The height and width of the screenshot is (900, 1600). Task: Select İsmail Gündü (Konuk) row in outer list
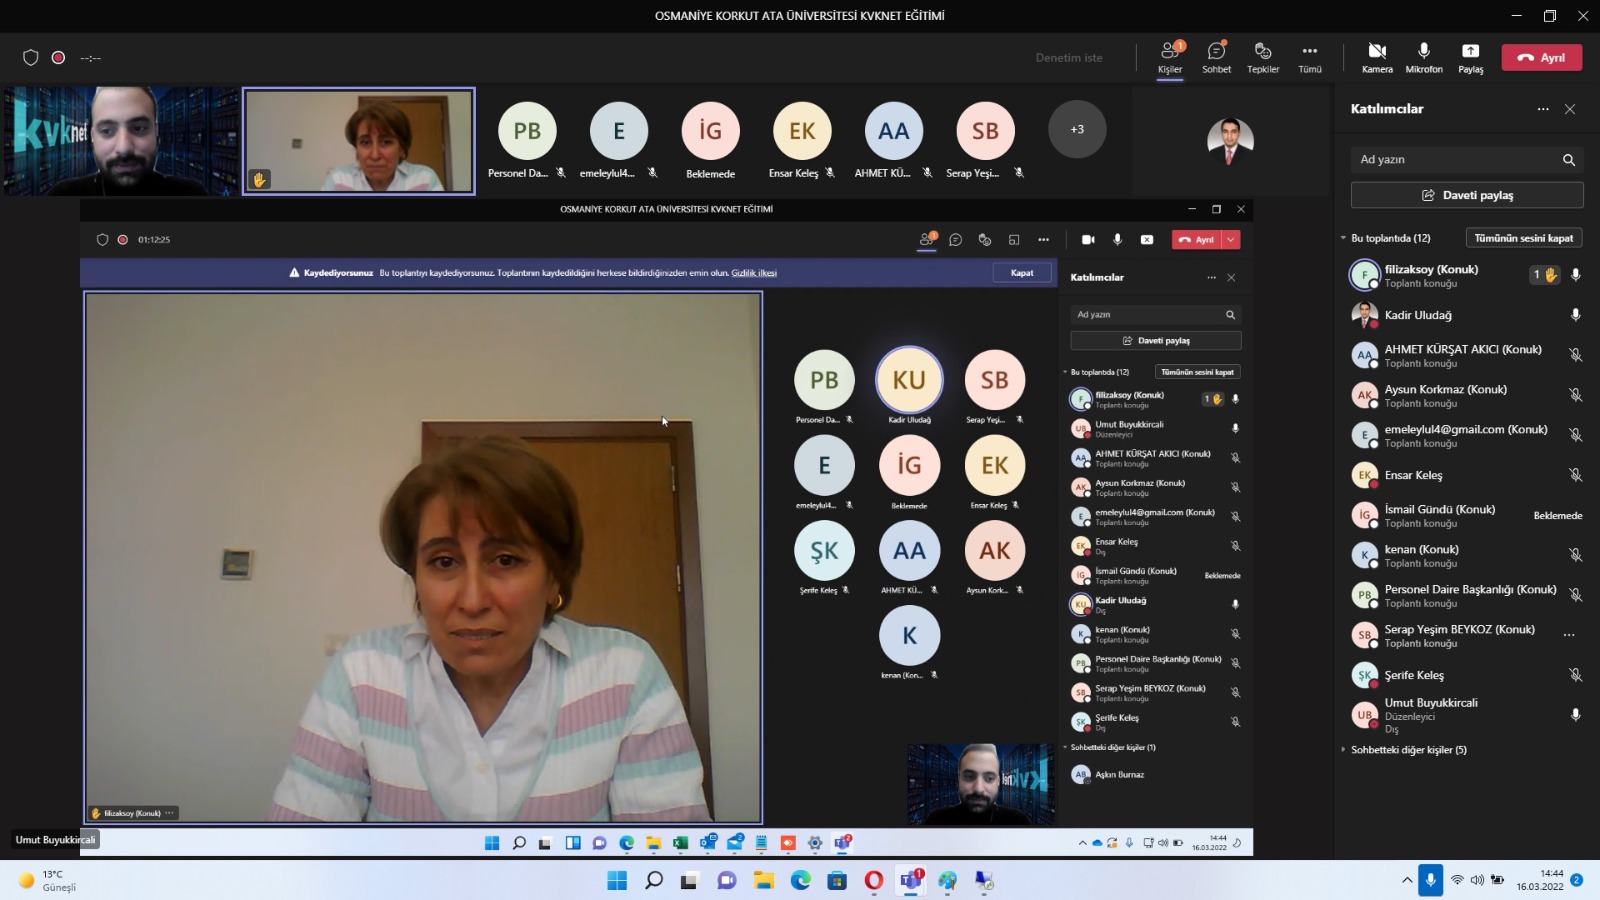tap(1467, 515)
